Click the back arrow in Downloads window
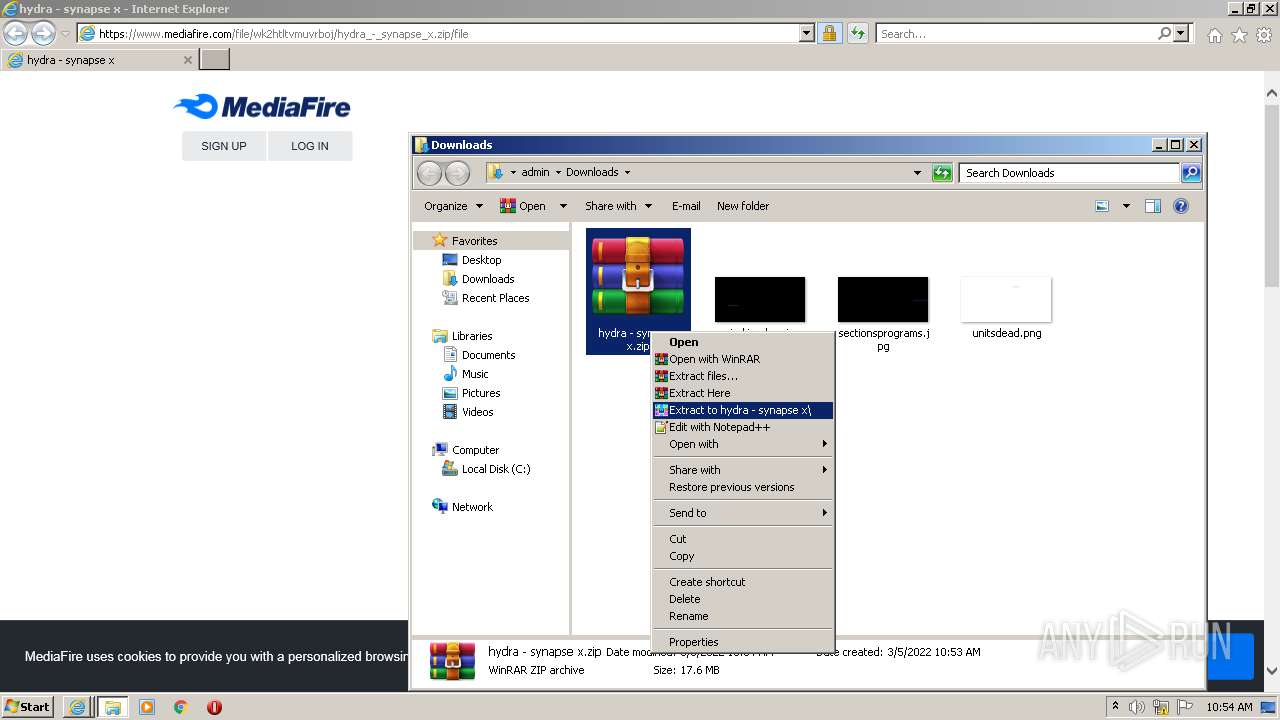Image resolution: width=1280 pixels, height=720 pixels. click(x=429, y=173)
